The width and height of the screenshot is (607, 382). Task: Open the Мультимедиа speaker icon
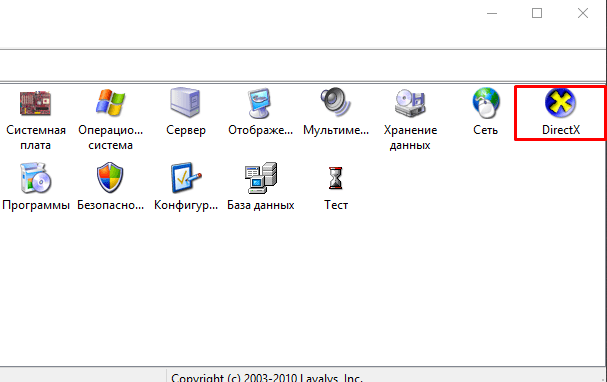(x=335, y=102)
